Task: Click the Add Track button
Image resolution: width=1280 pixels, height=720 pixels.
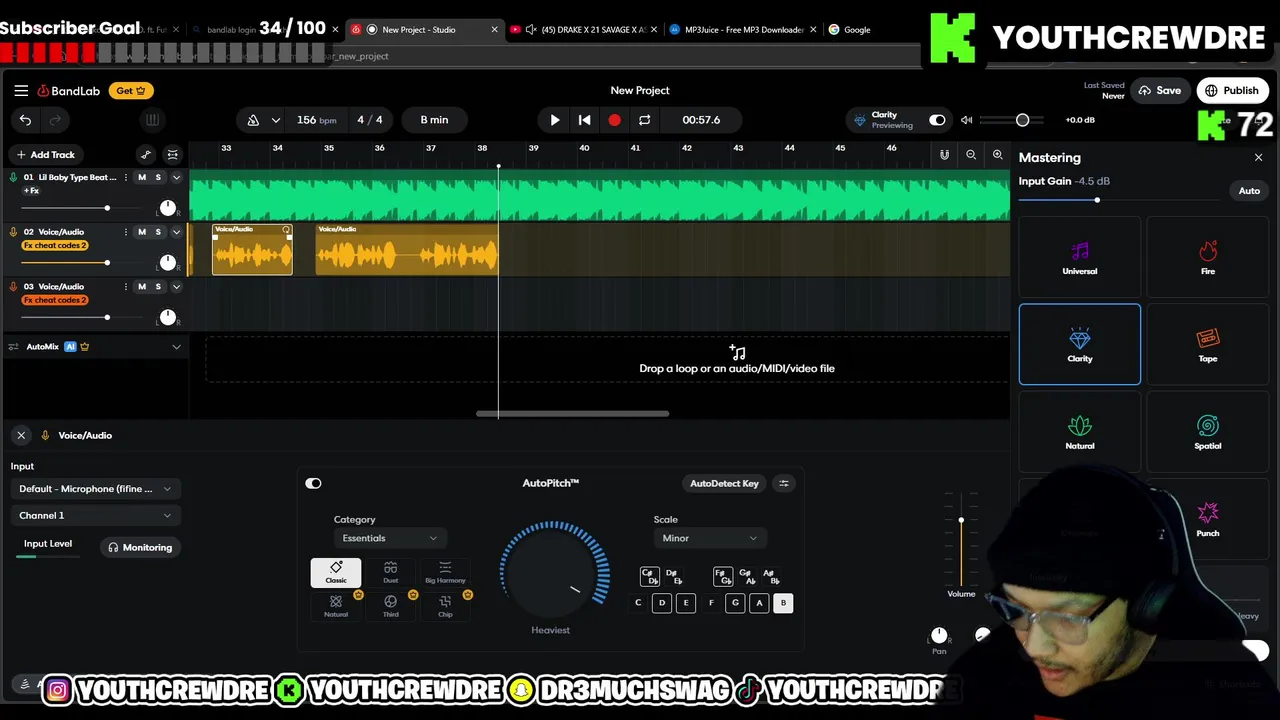Action: [45, 155]
